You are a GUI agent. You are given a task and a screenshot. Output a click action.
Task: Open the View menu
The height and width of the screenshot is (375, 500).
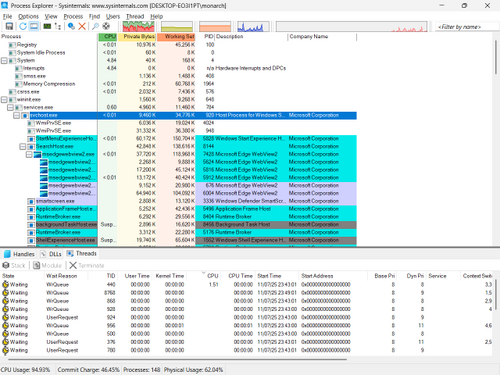pos(51,16)
